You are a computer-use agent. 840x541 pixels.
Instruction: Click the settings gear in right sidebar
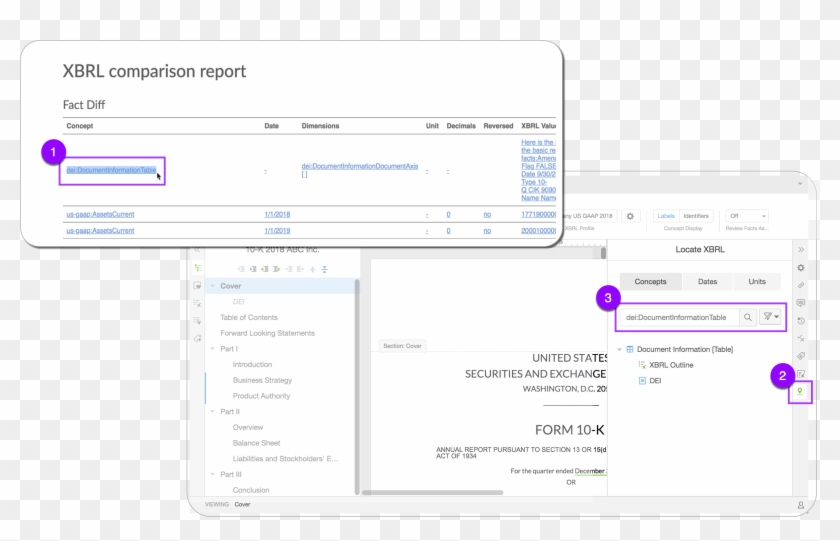click(x=800, y=268)
